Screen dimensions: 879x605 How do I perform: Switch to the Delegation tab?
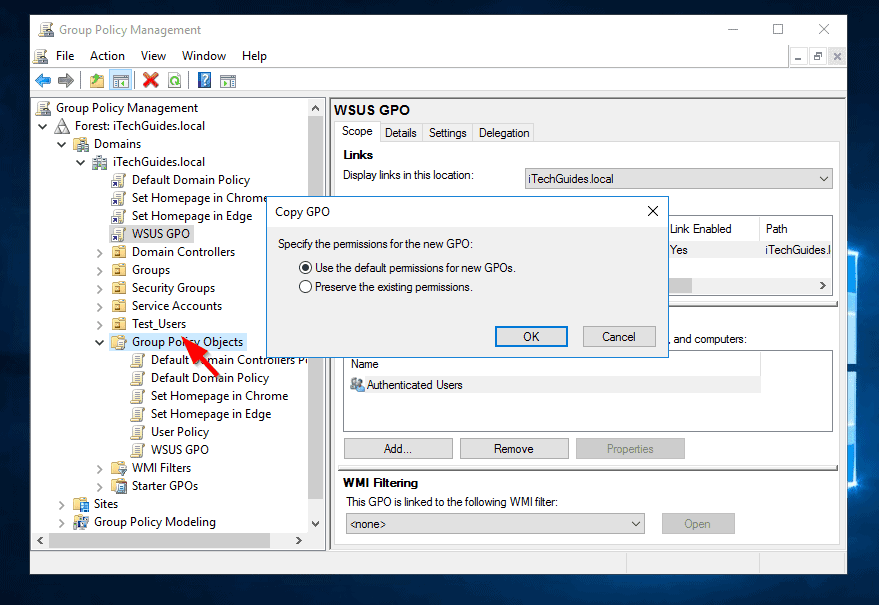tap(503, 133)
